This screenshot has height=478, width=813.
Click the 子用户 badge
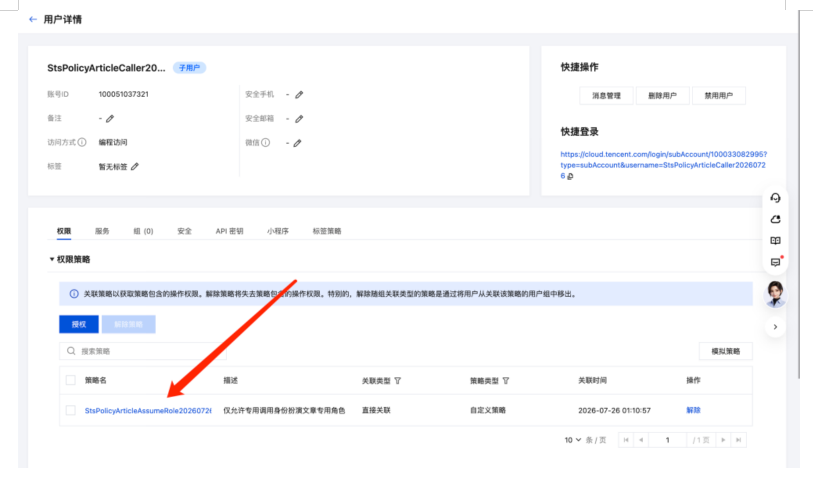click(x=189, y=68)
